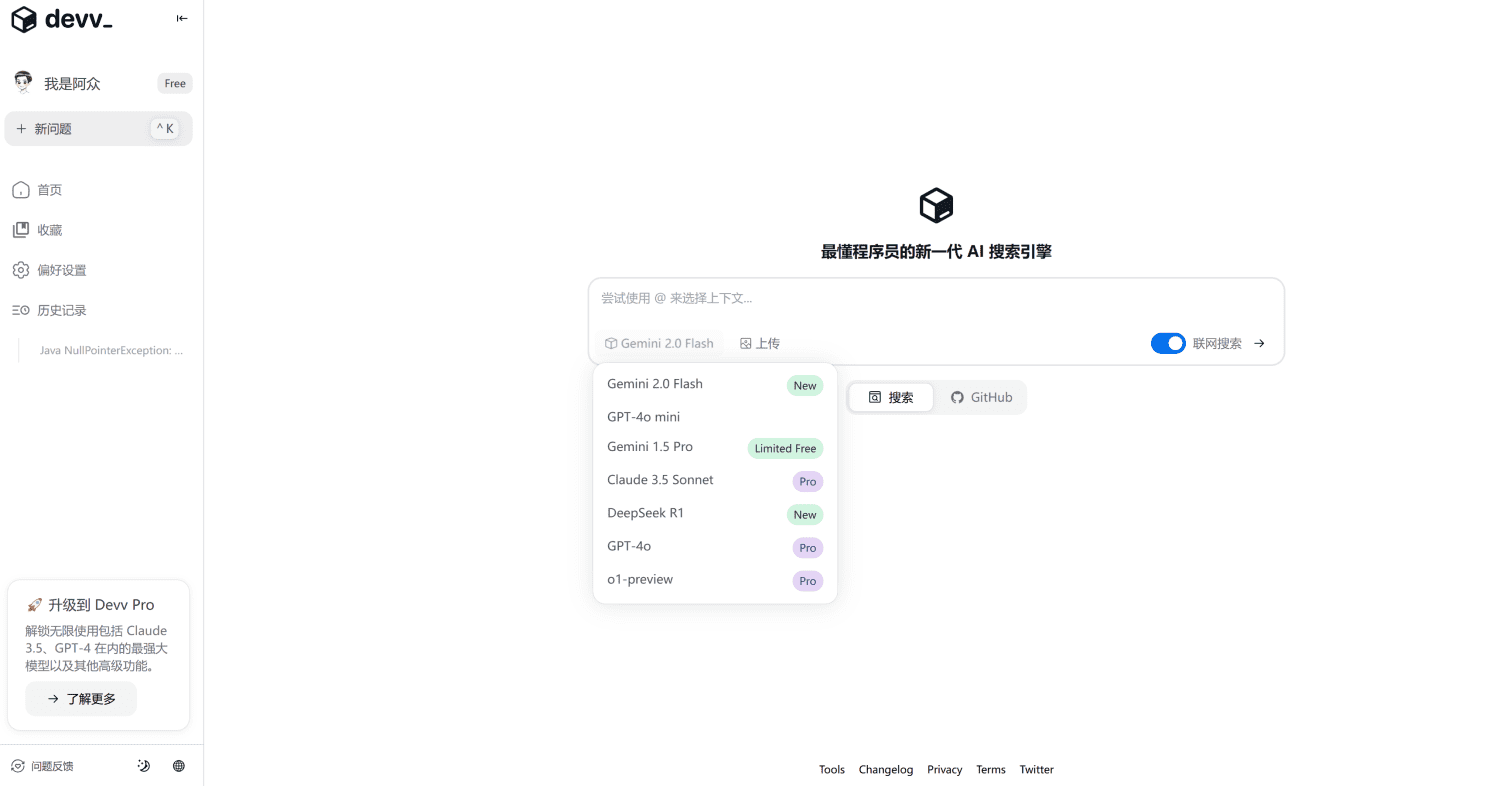Open the Tools footer link
Image resolution: width=1500 pixels, height=786 pixels.
pyautogui.click(x=832, y=770)
